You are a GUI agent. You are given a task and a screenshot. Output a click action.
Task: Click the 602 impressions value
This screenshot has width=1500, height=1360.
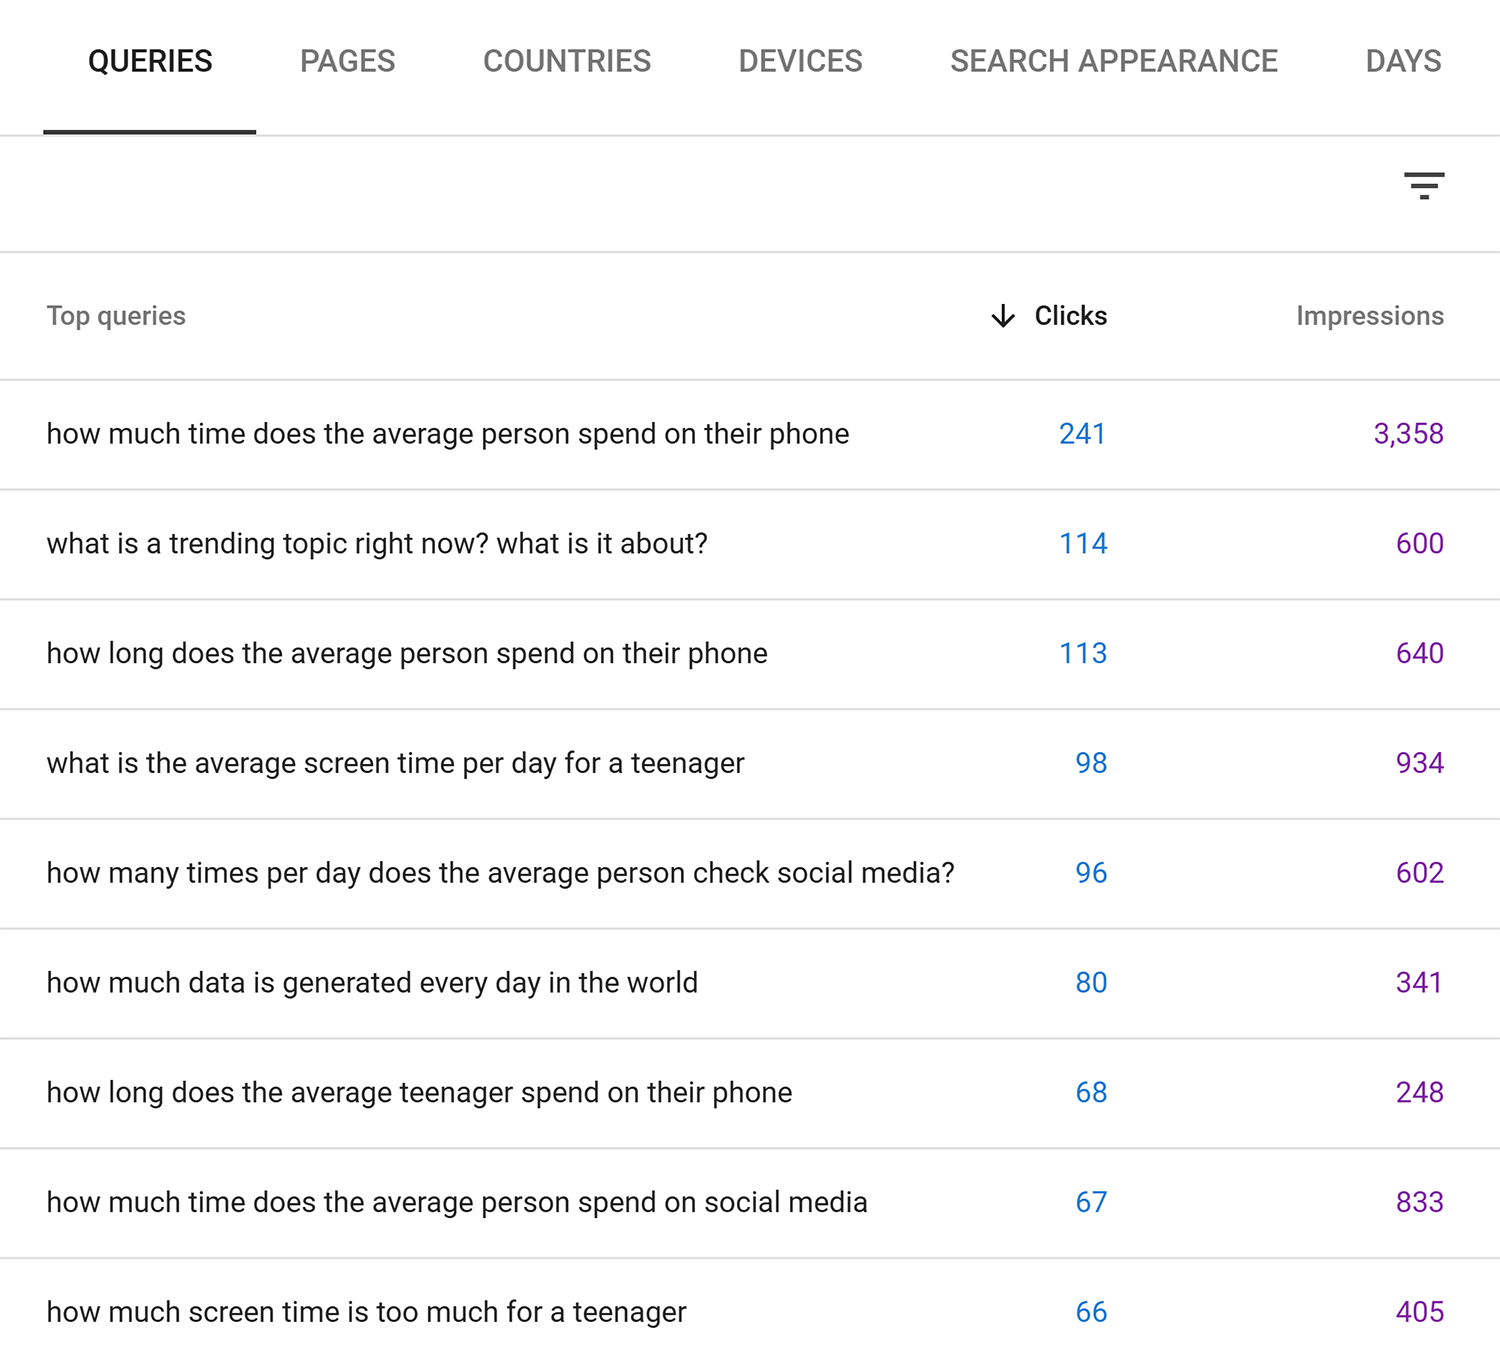tap(1420, 873)
